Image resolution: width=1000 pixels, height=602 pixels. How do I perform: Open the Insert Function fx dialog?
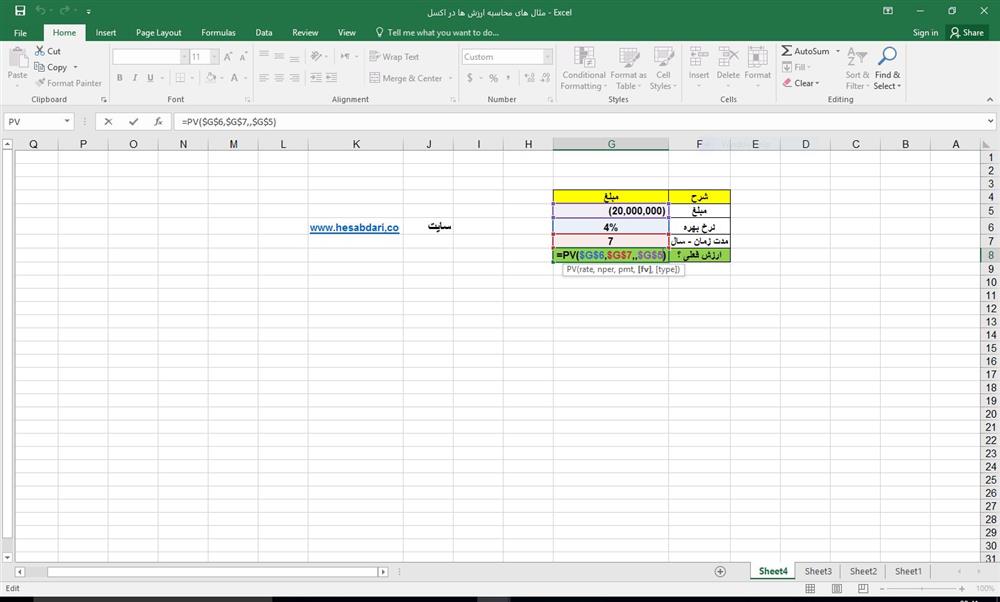tap(158, 121)
